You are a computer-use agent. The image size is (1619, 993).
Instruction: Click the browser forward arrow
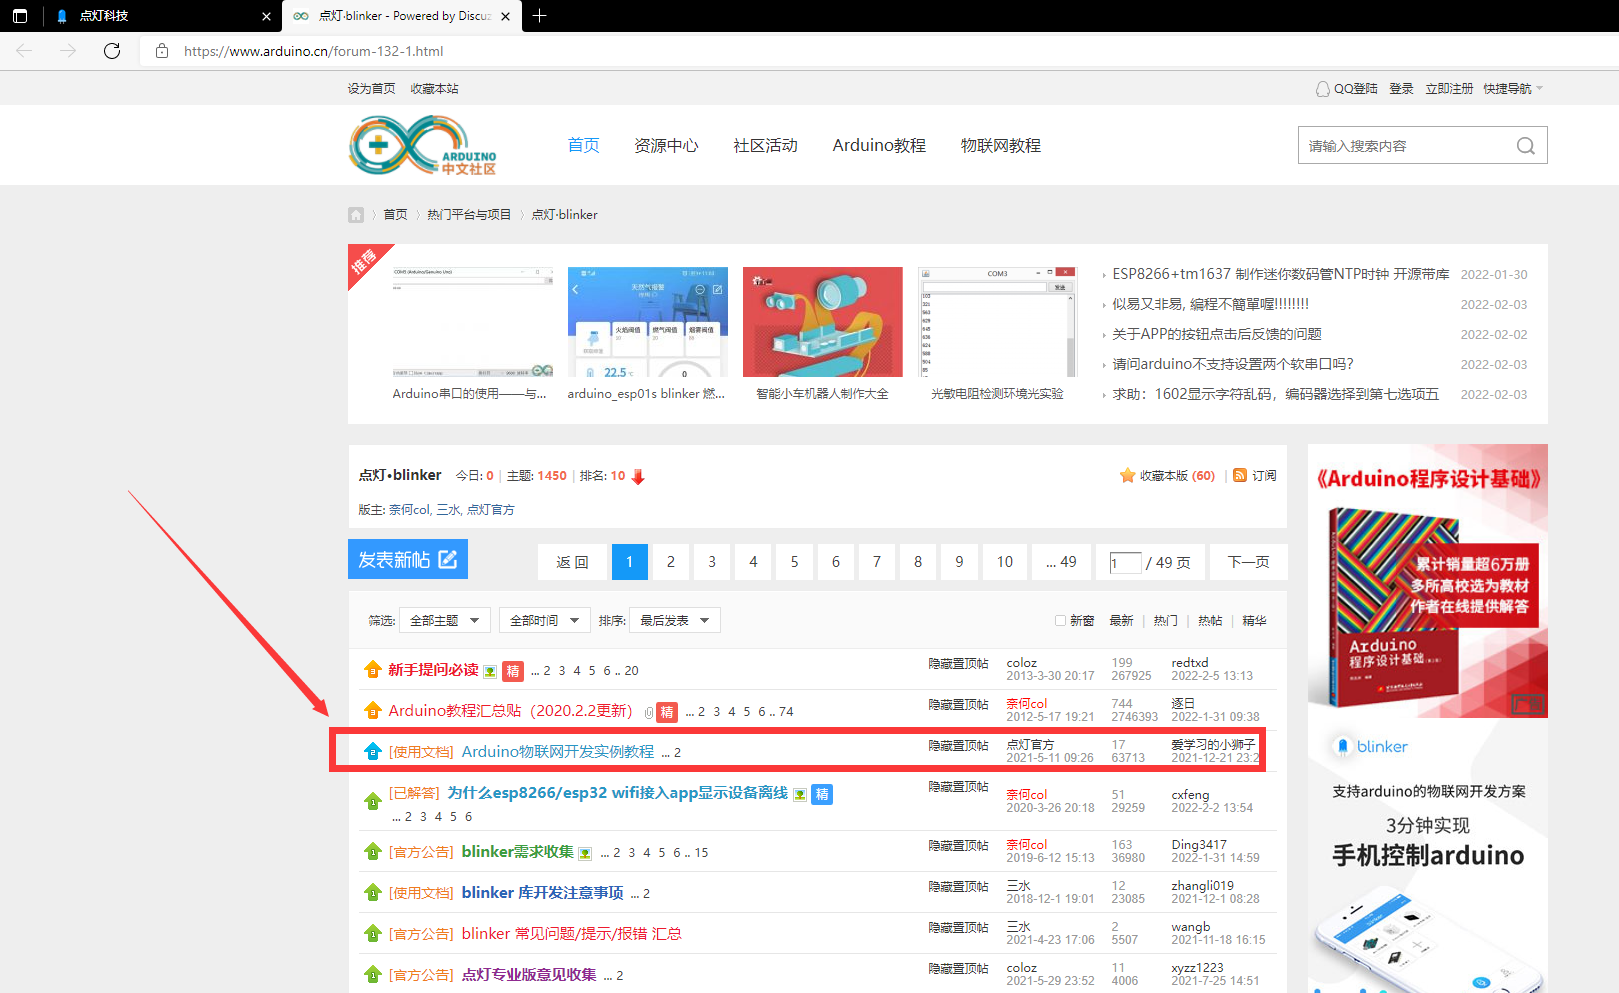pyautogui.click(x=68, y=51)
